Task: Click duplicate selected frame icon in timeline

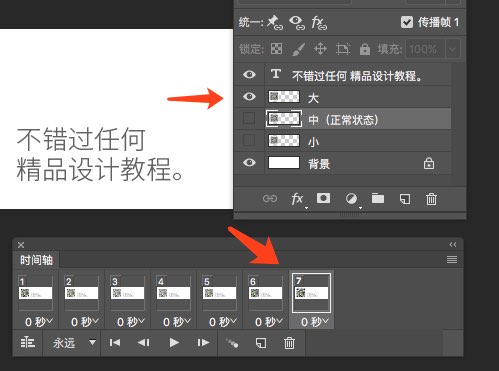Action: pos(261,343)
